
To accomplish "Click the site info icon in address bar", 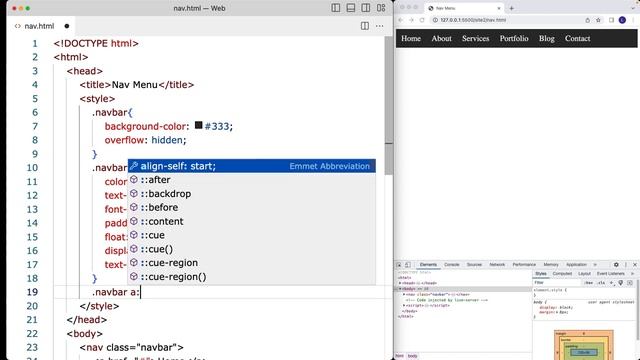I will point(435,20).
